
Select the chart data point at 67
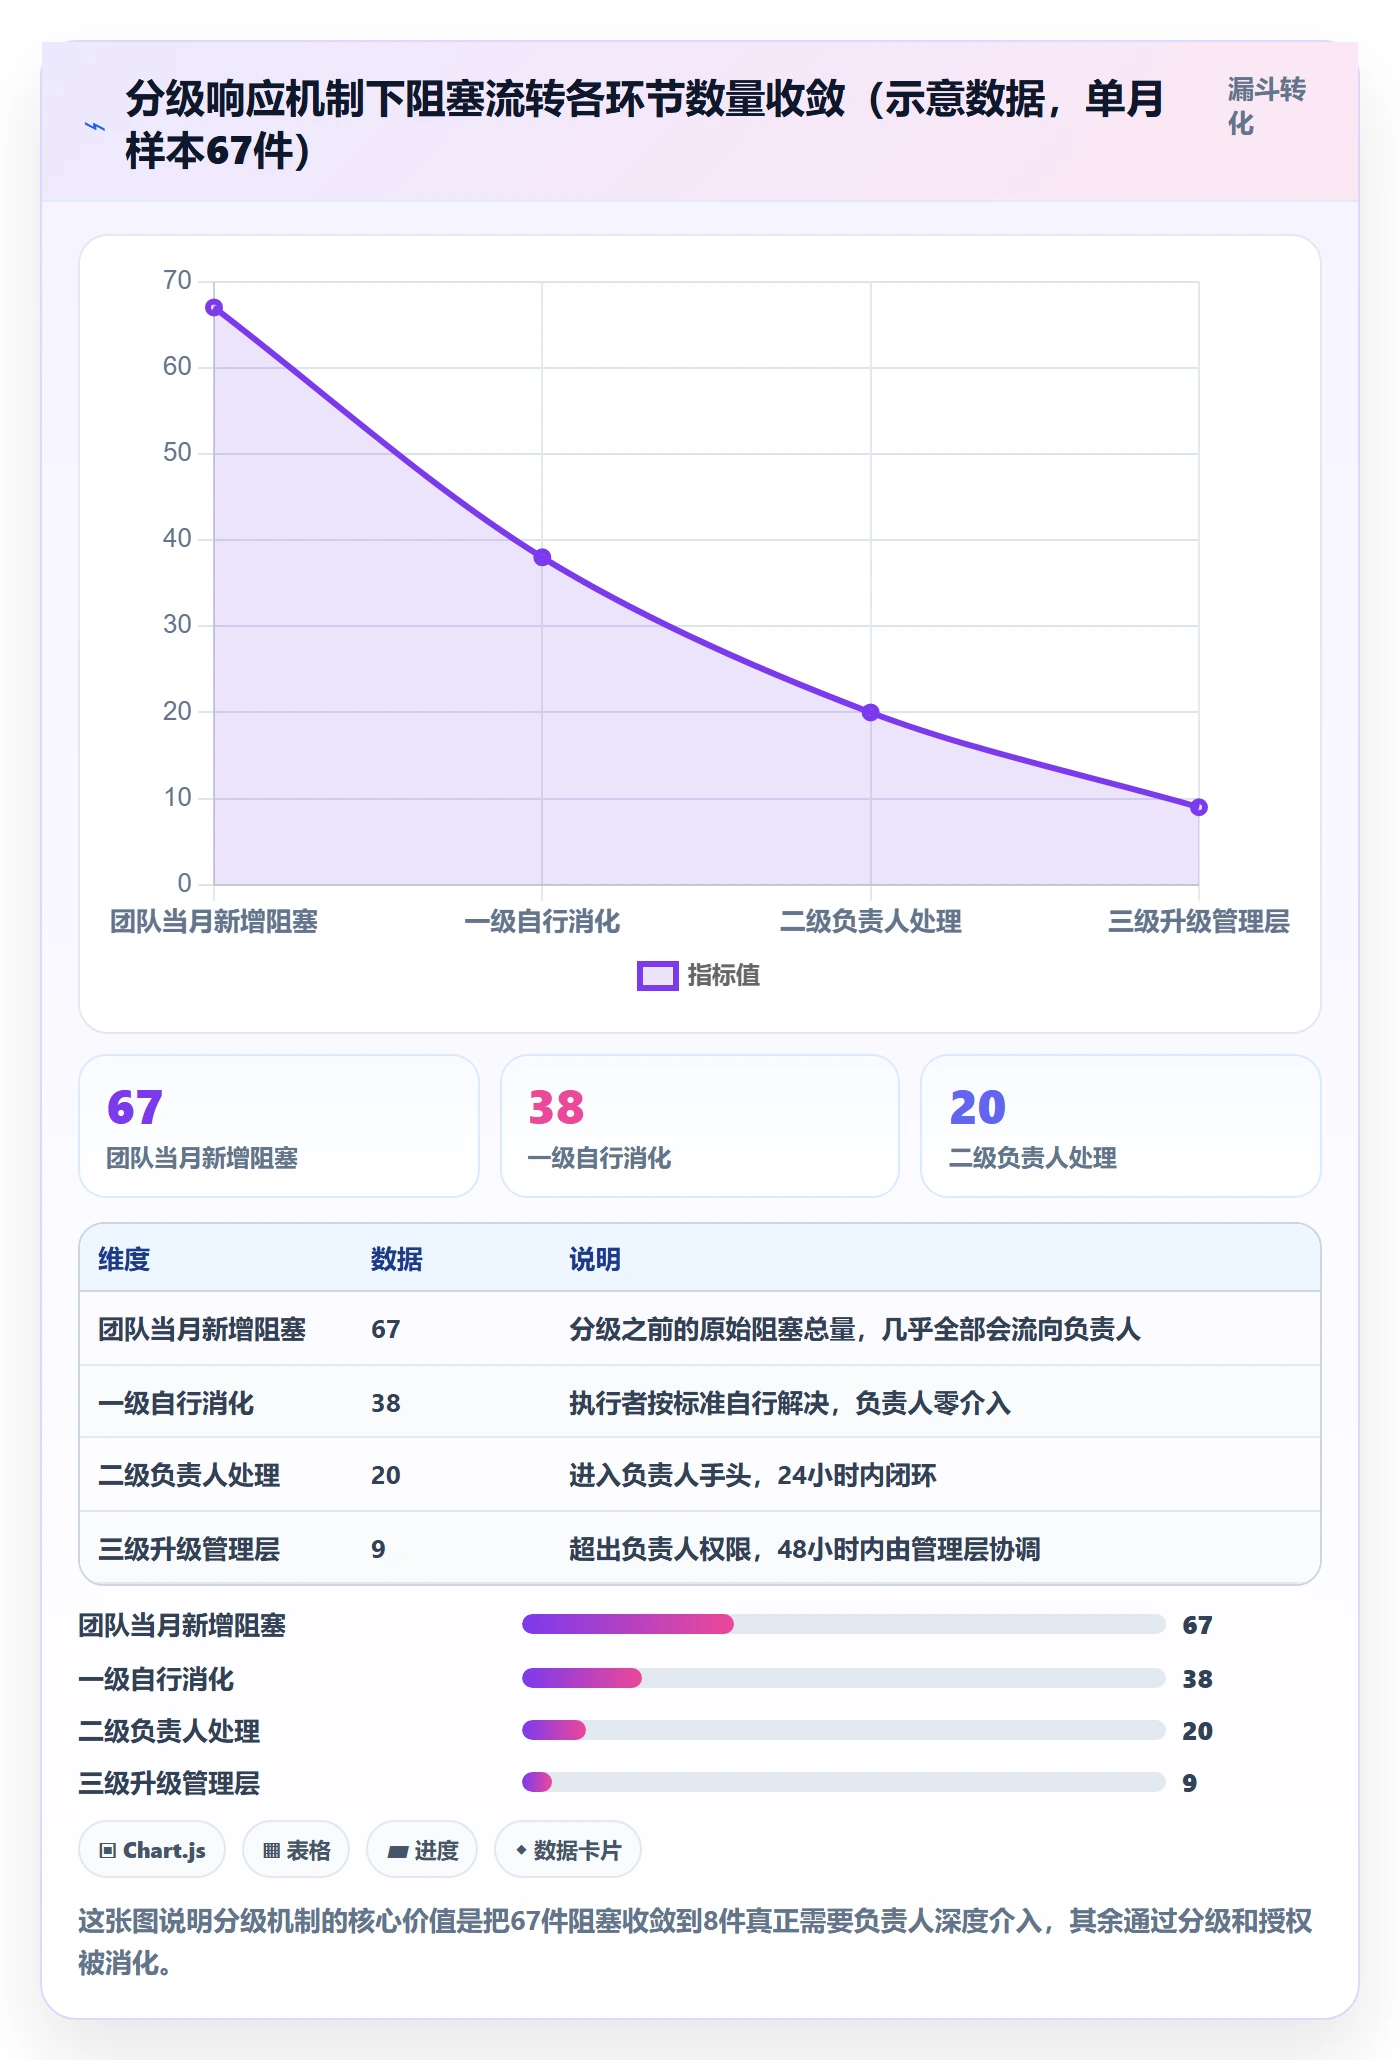(x=214, y=308)
